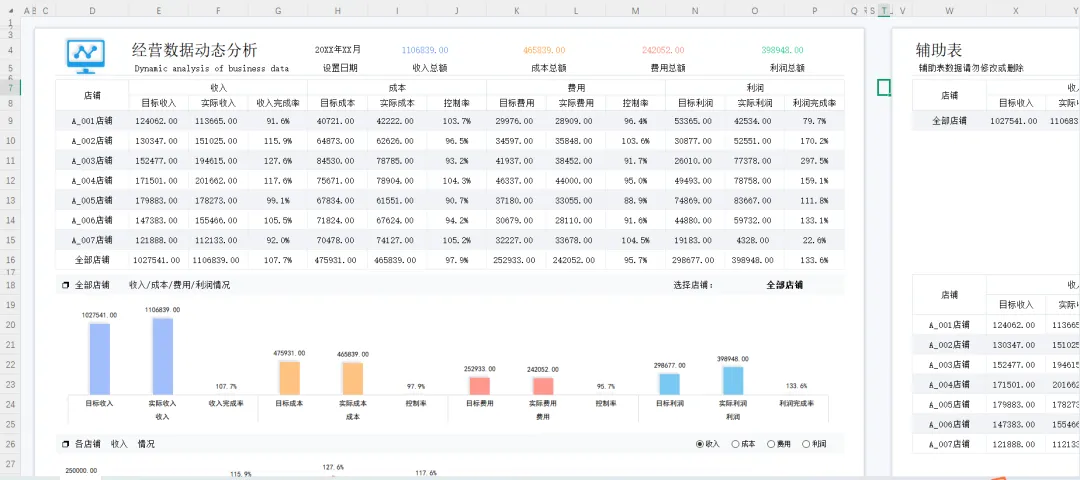Click A_004店铺 in the auxiliary table
The width and height of the screenshot is (1080, 480).
click(x=949, y=384)
